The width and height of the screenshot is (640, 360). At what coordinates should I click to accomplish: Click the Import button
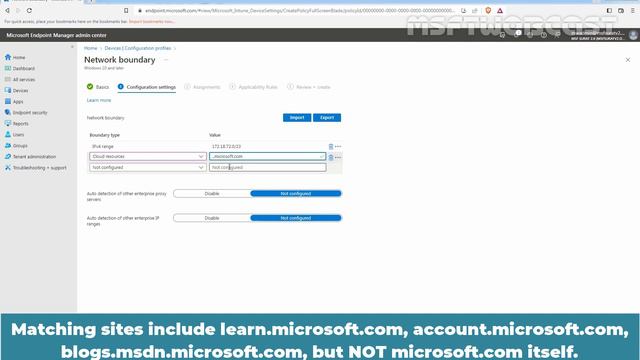coord(297,118)
